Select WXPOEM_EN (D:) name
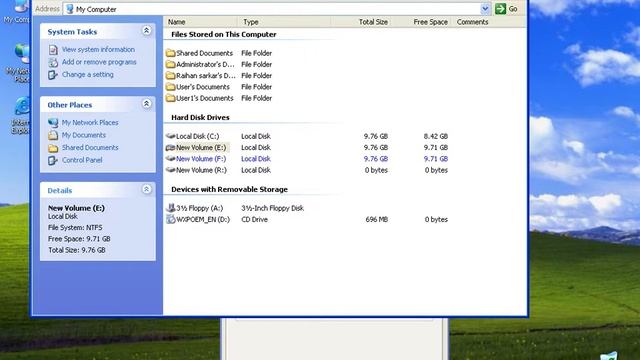 (203, 220)
